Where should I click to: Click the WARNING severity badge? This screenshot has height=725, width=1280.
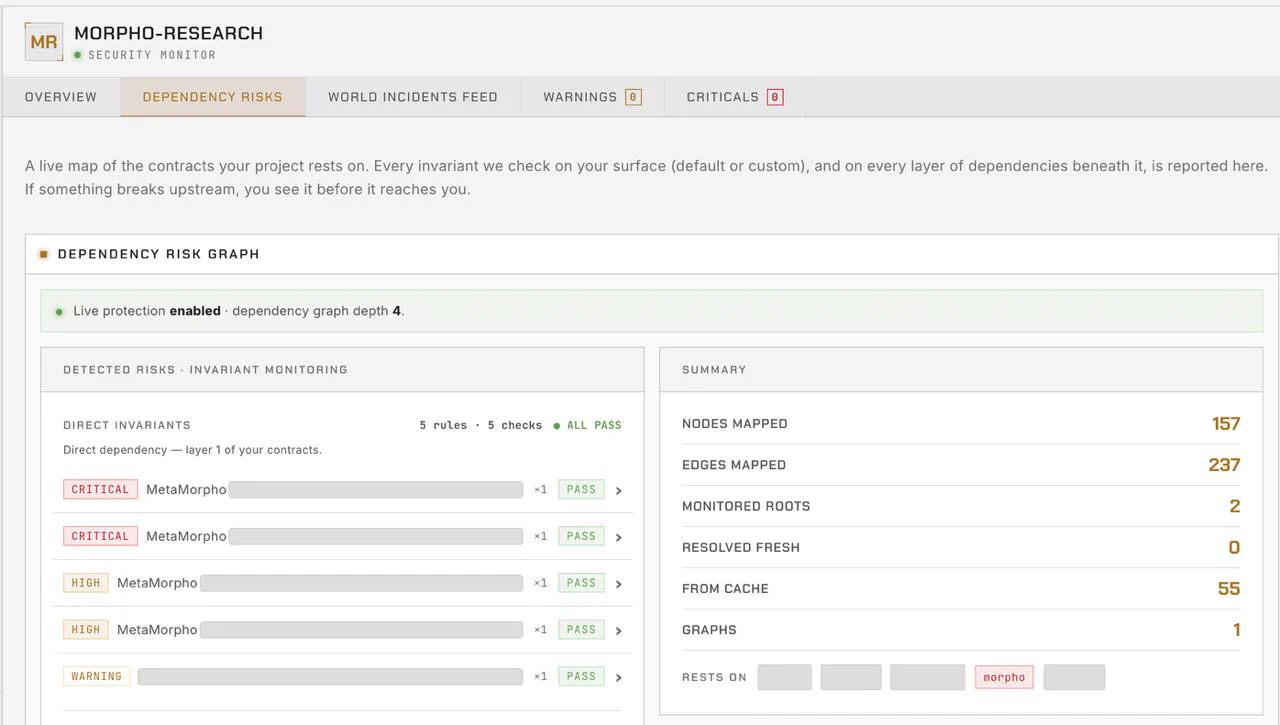(97, 676)
